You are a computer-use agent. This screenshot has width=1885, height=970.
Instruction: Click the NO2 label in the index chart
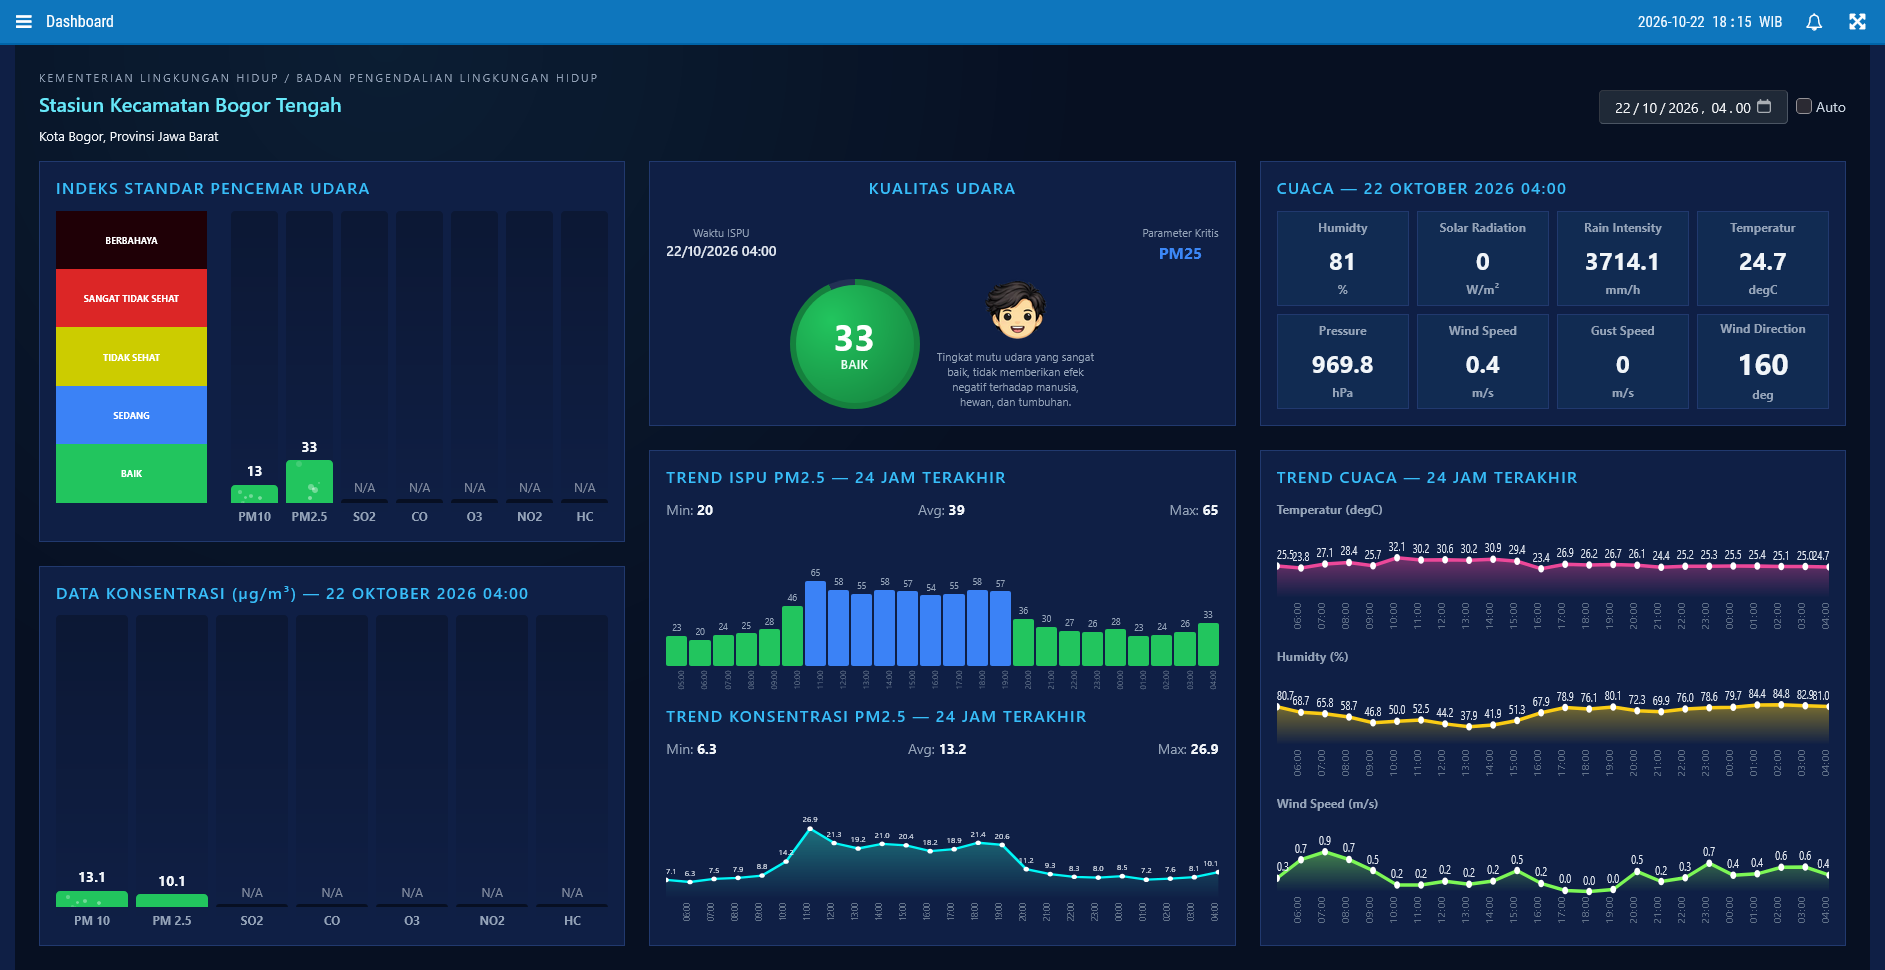(x=529, y=517)
